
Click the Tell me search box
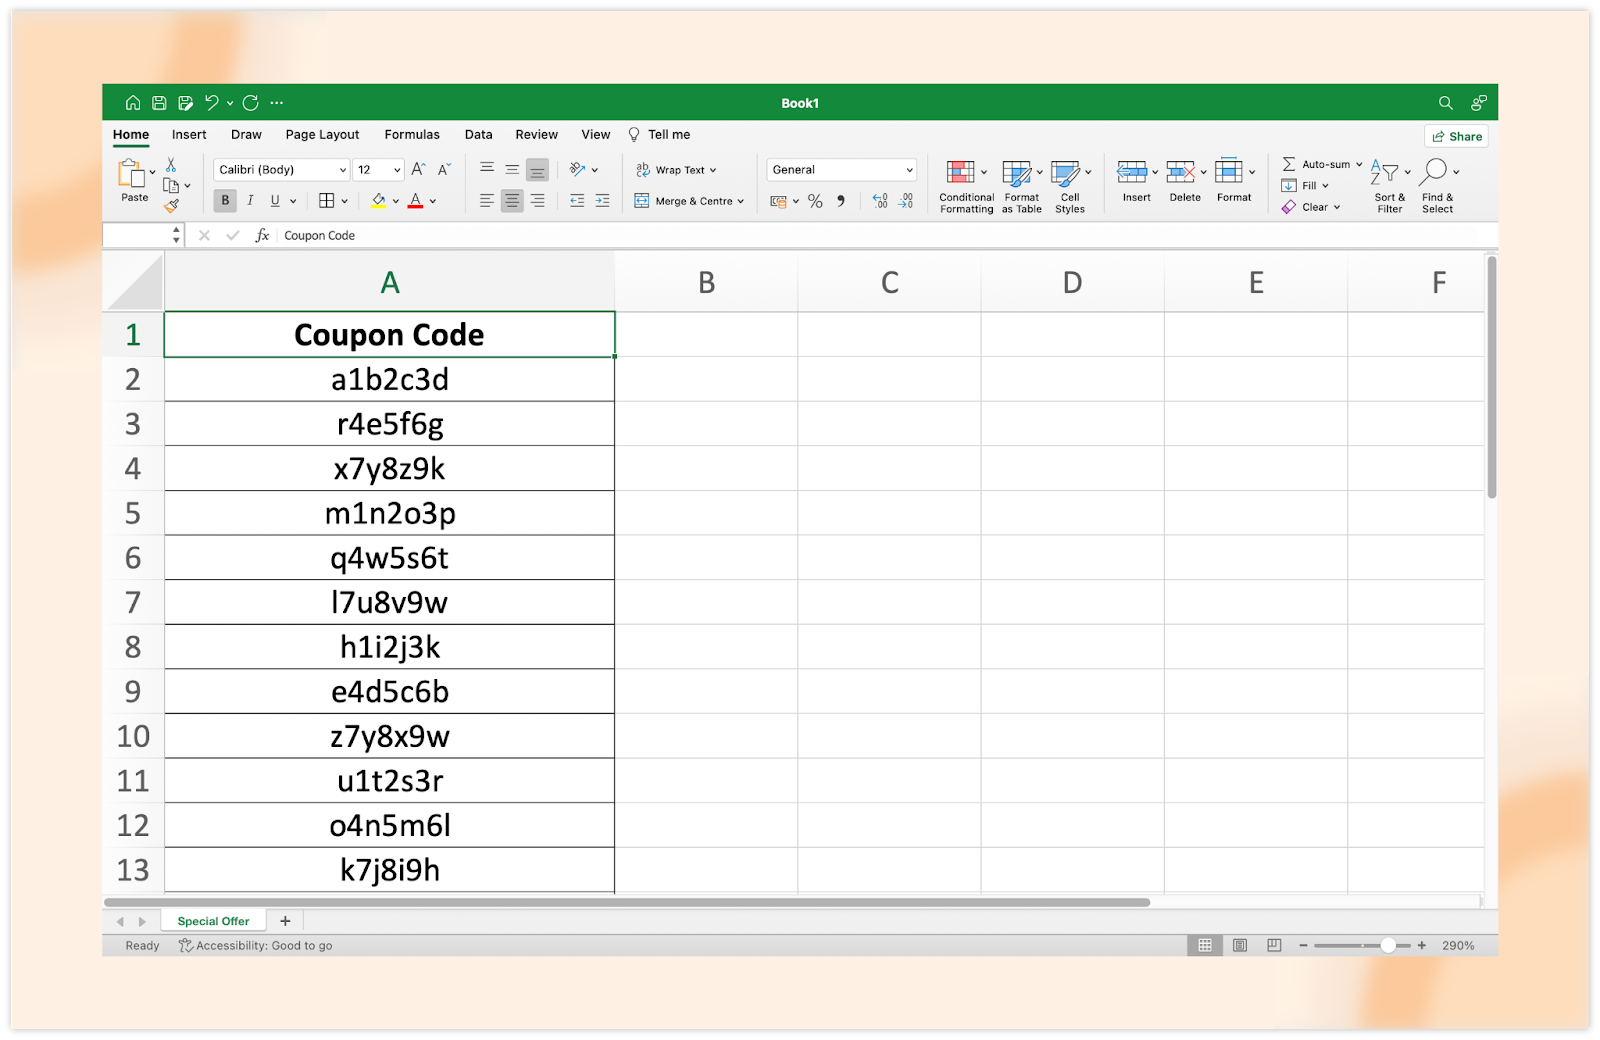(x=660, y=135)
